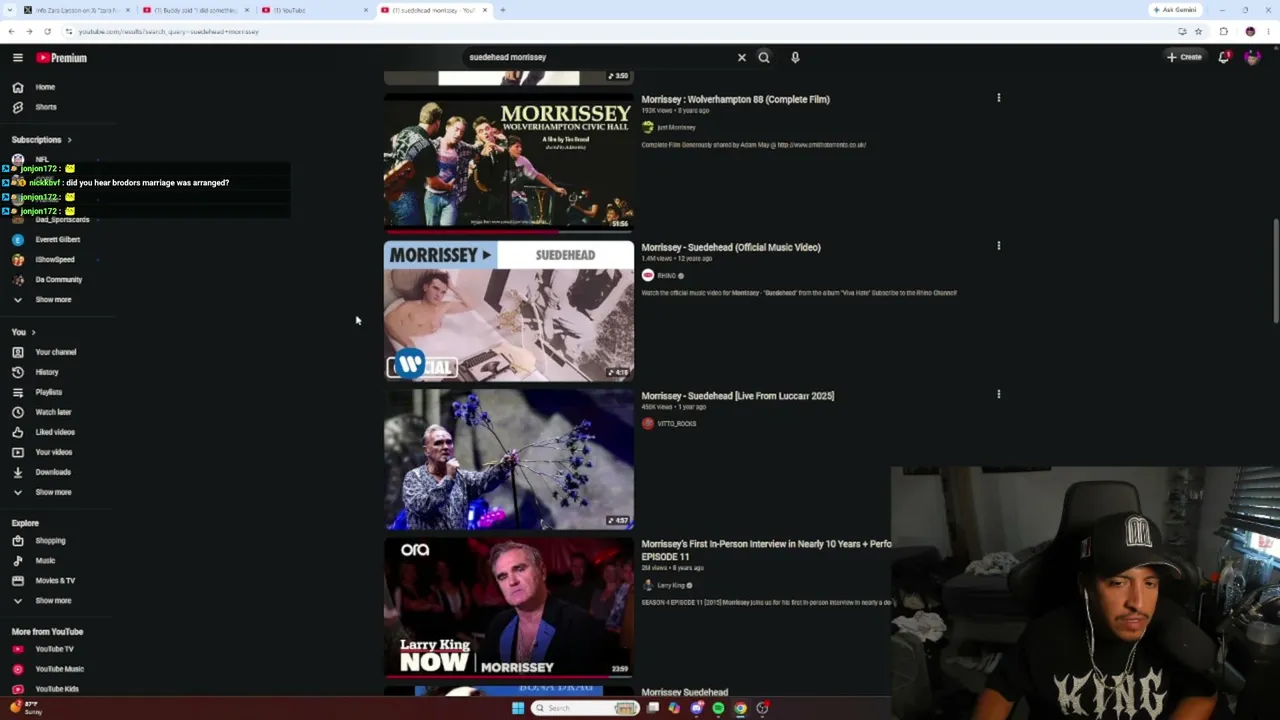1280x720 pixels.
Task: Open YouTube Music from sidebar
Action: coord(59,669)
